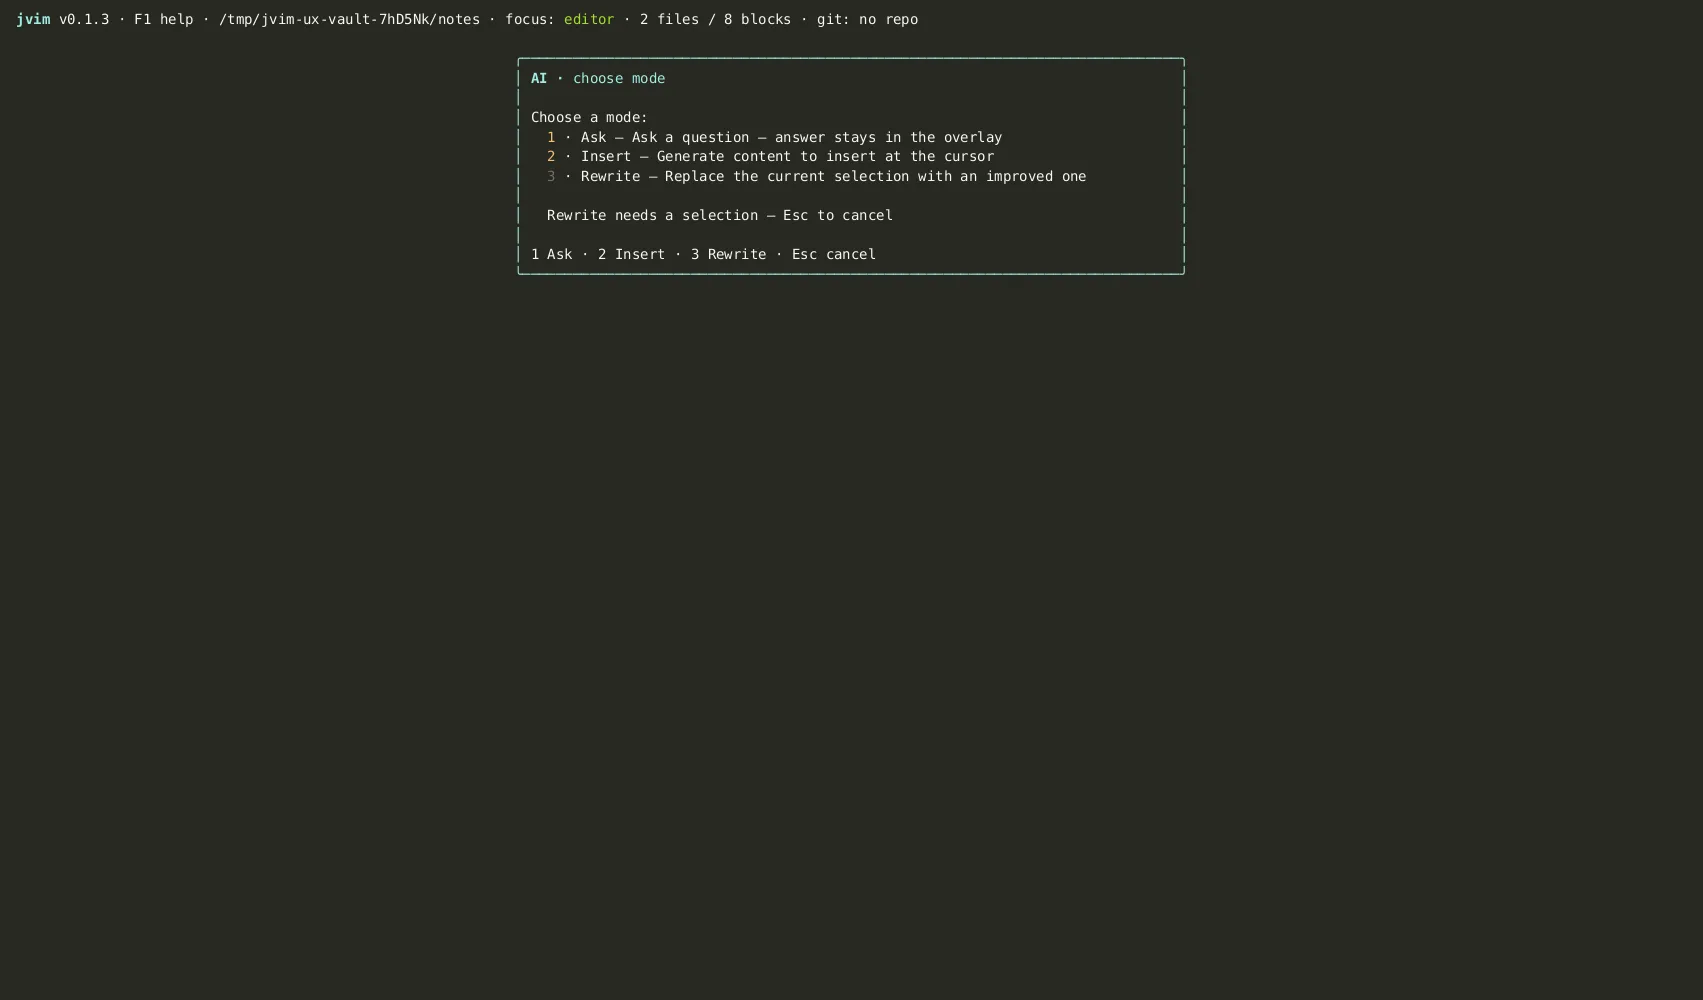
Task: Click '1 Ask' in the overlay footer
Action: (552, 254)
